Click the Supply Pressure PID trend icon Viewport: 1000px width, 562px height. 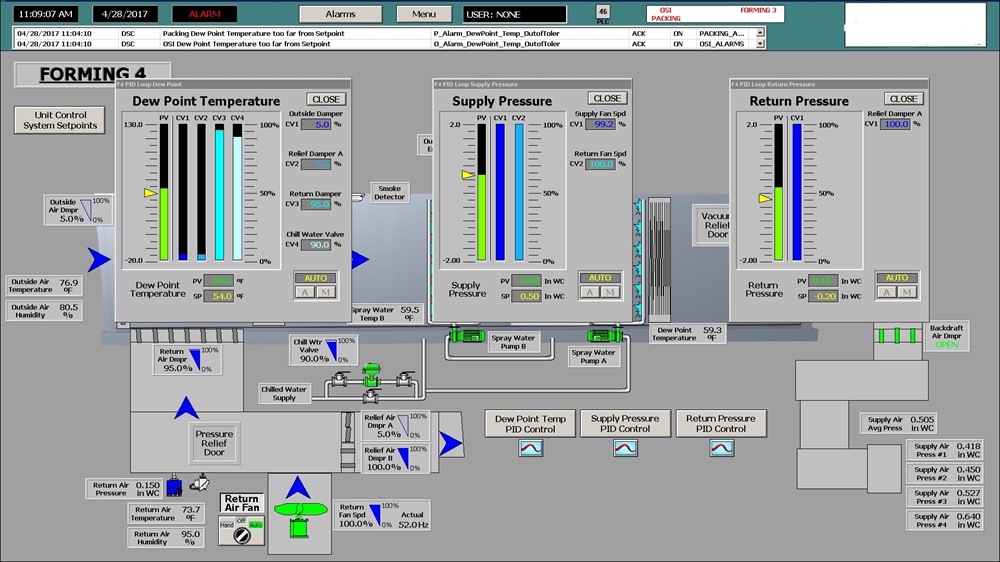[625, 448]
